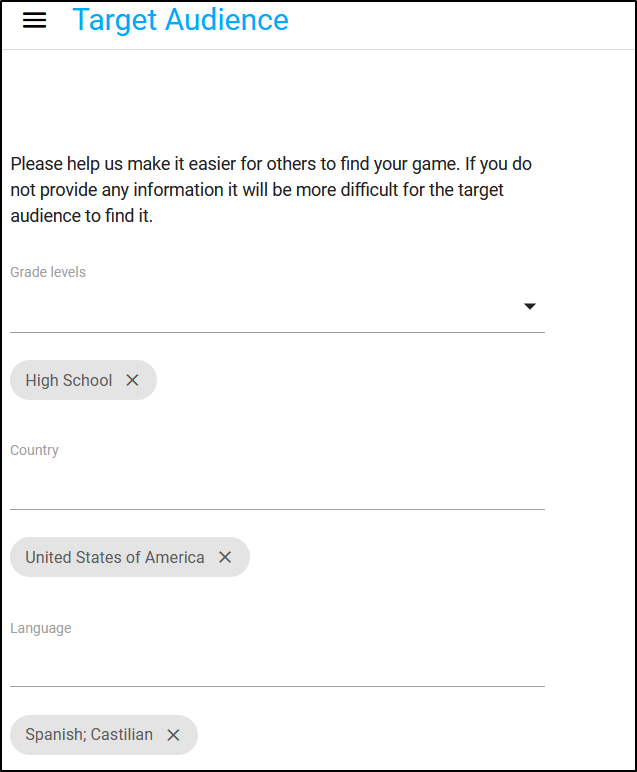Click the Language field label
This screenshot has height=772, width=637.
[41, 628]
